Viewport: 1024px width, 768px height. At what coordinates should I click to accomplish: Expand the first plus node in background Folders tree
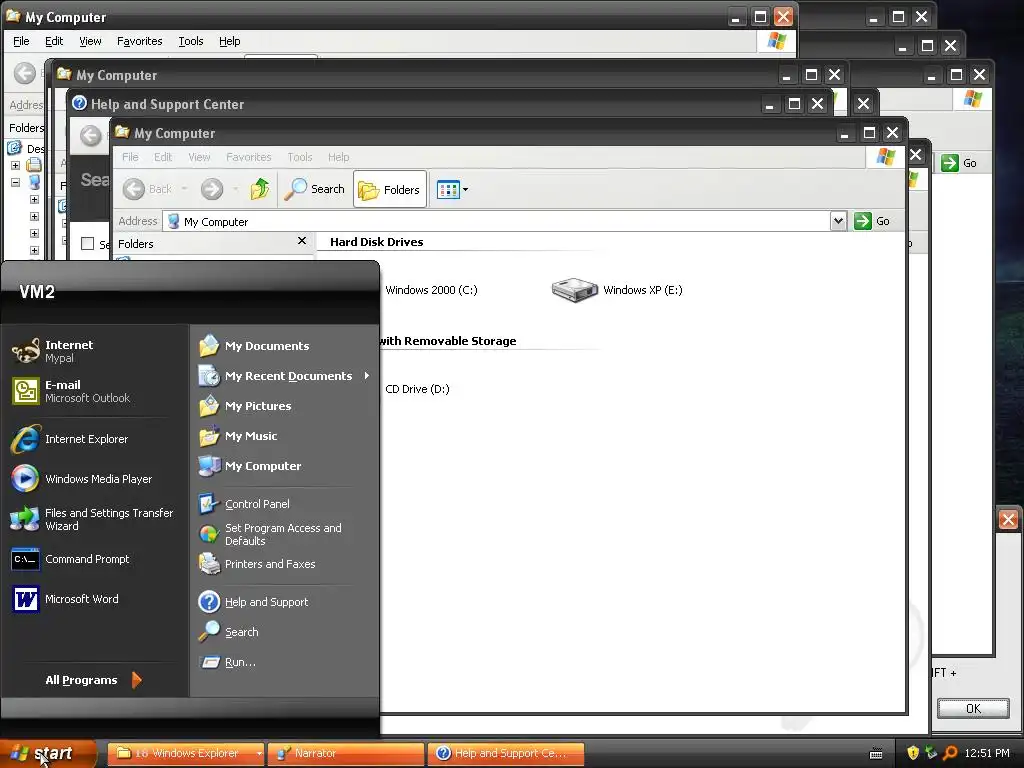pos(15,165)
